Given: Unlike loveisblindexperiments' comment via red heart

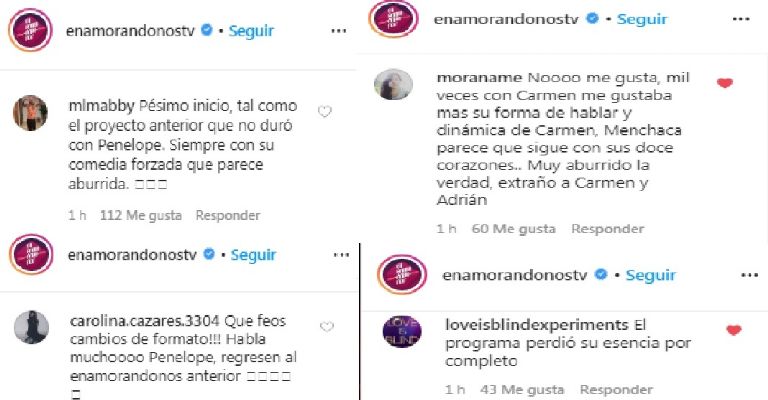Looking at the screenshot, I should (x=733, y=330).
